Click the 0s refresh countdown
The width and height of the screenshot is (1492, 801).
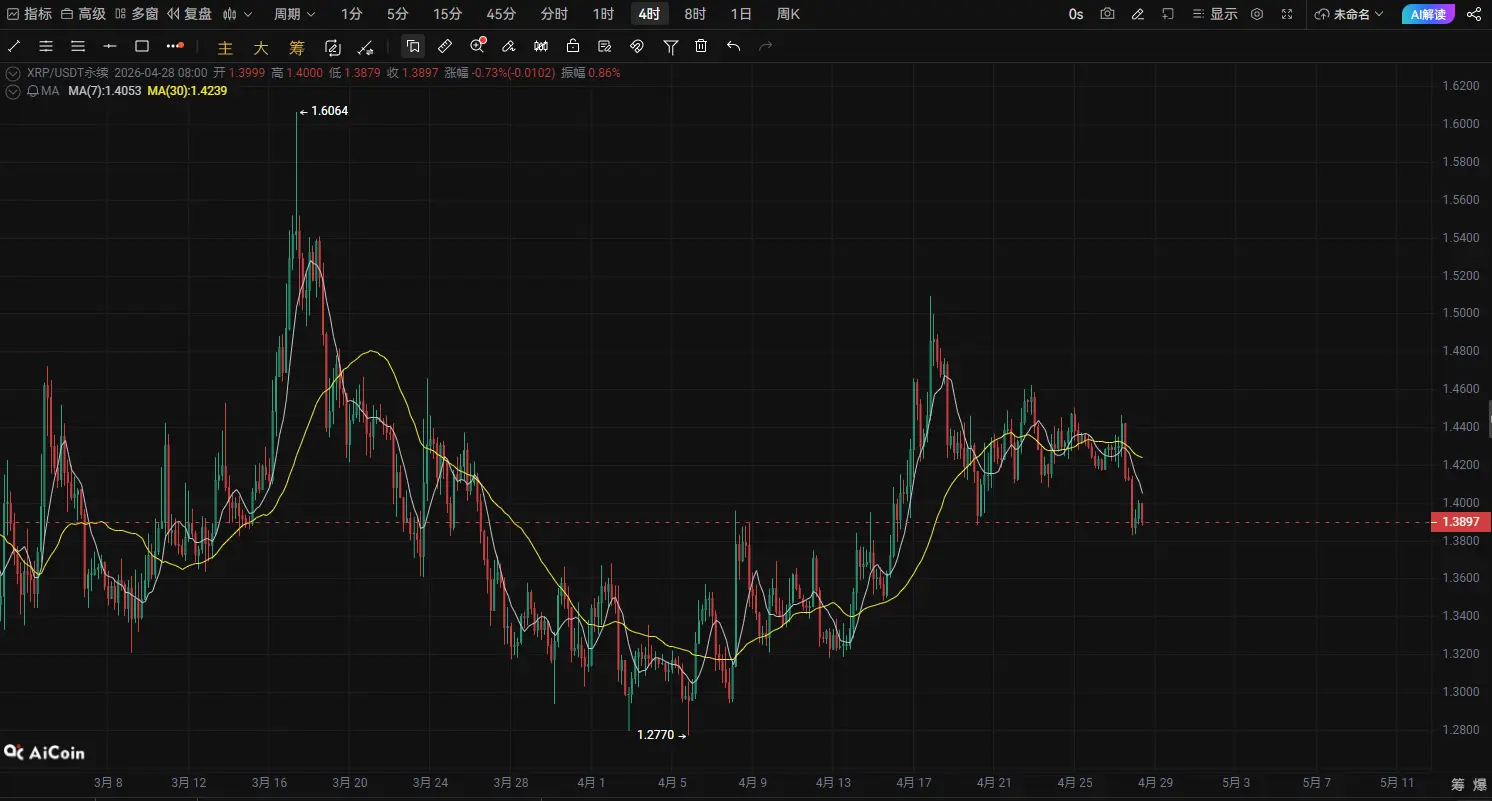[x=1076, y=14]
